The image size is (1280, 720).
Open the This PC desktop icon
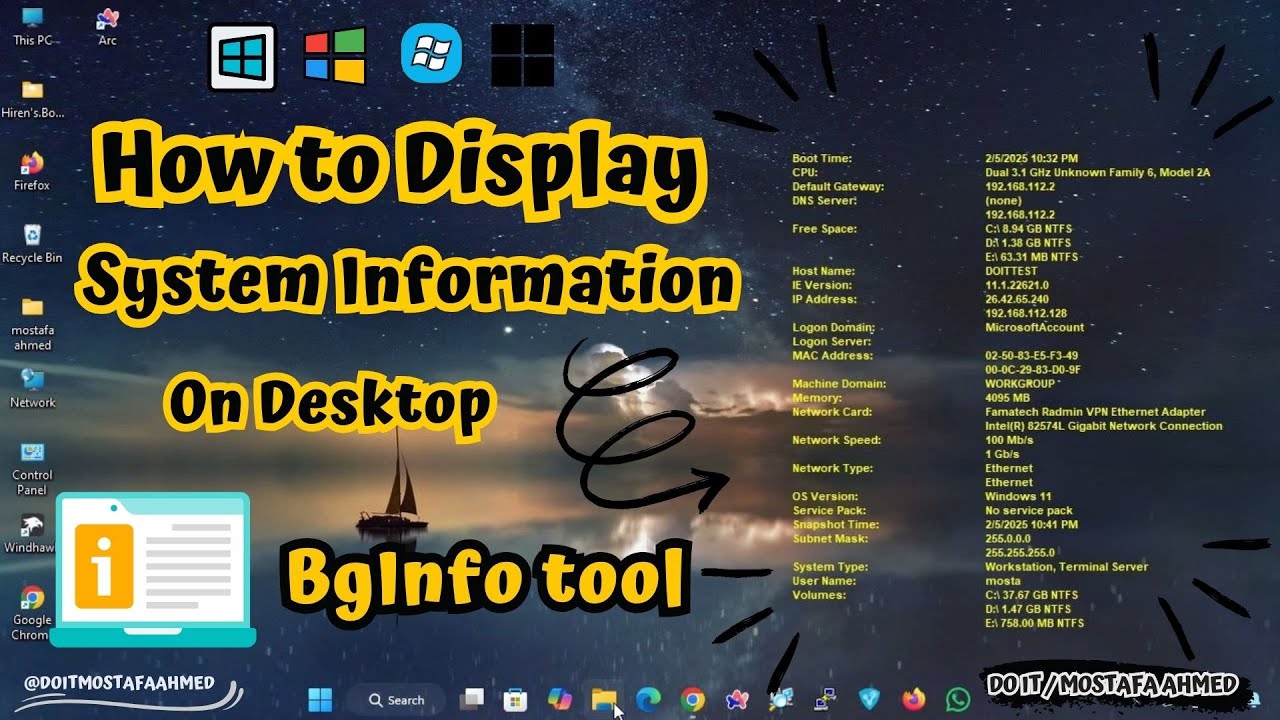pos(32,26)
